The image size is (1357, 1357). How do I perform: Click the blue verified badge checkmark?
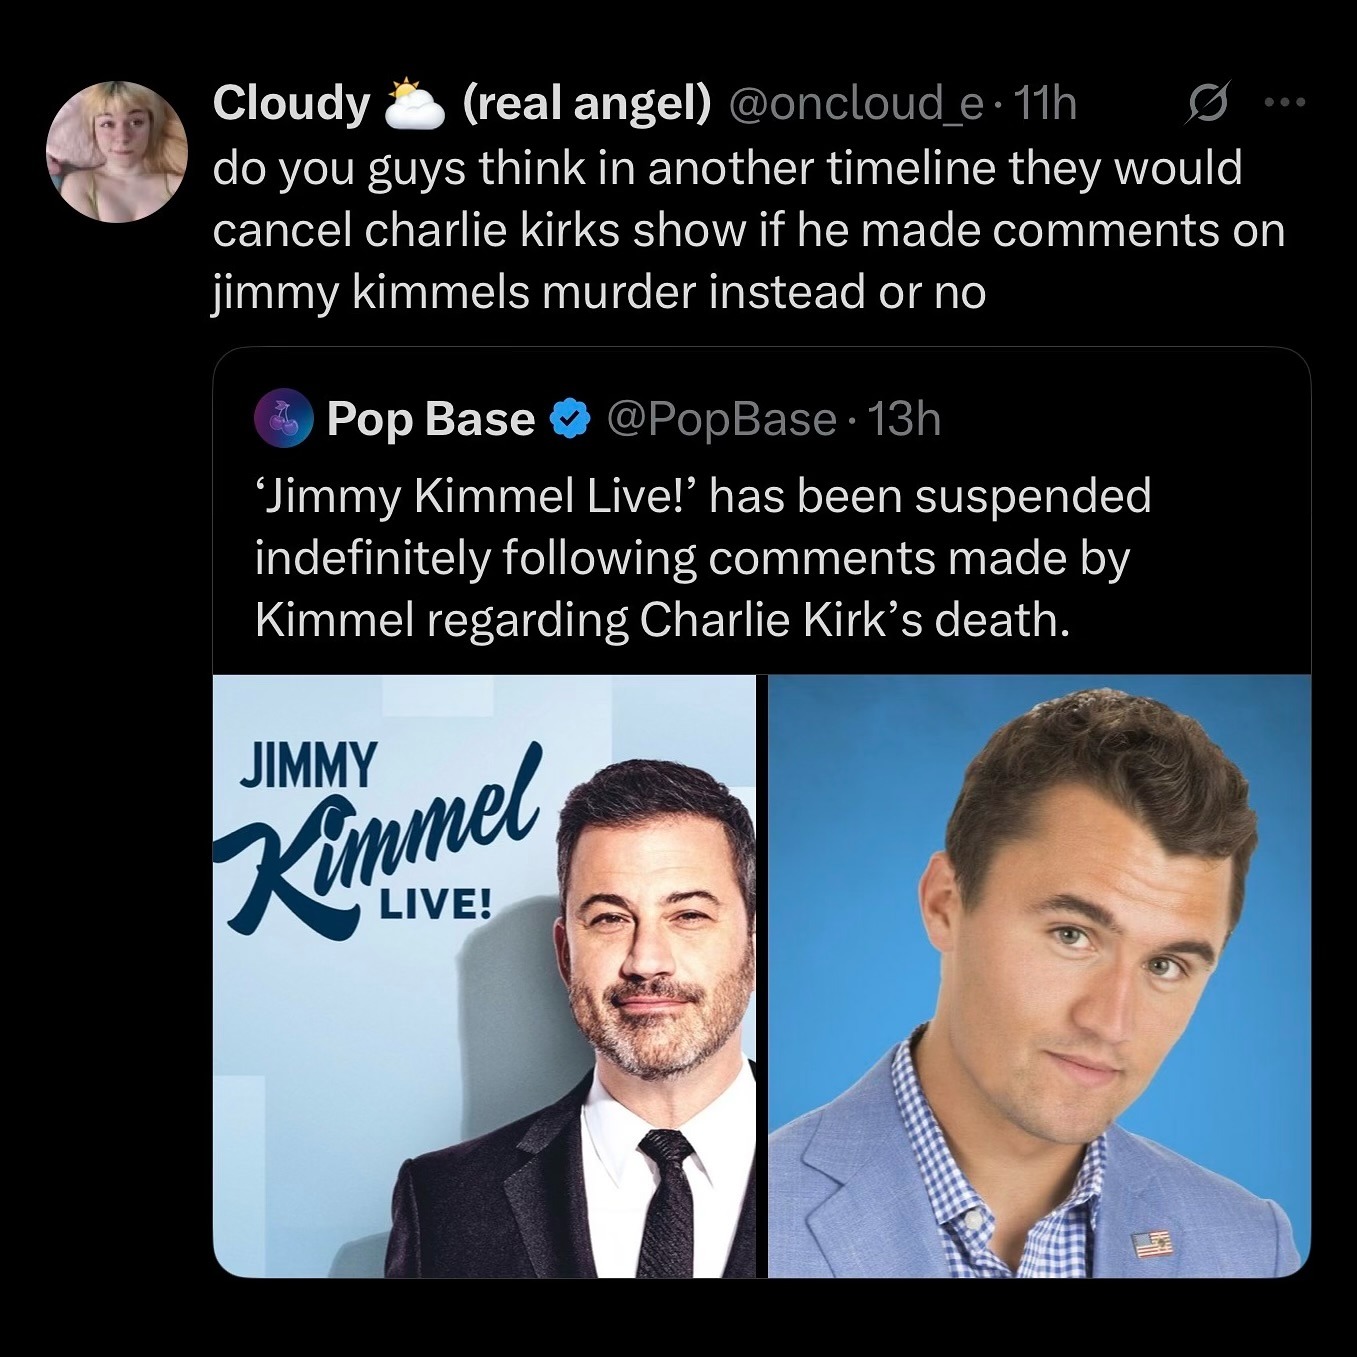point(571,419)
